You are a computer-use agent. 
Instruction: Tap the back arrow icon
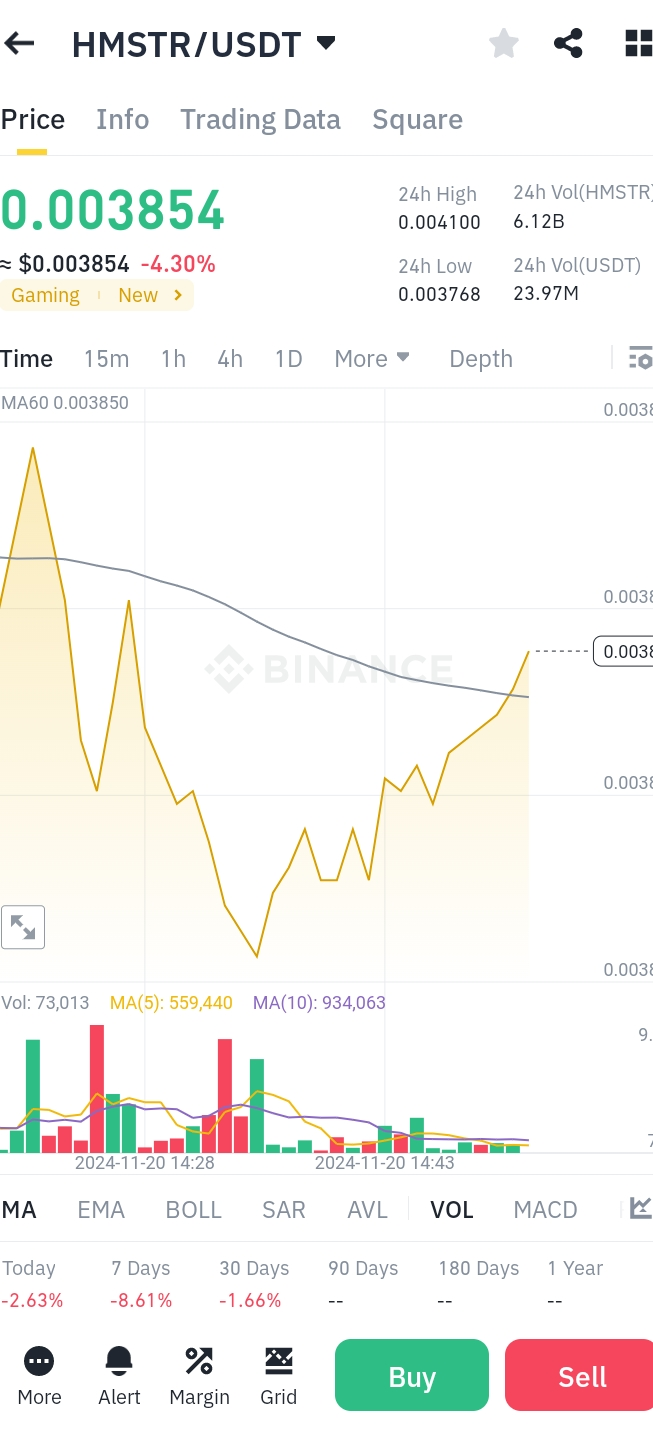pos(20,43)
